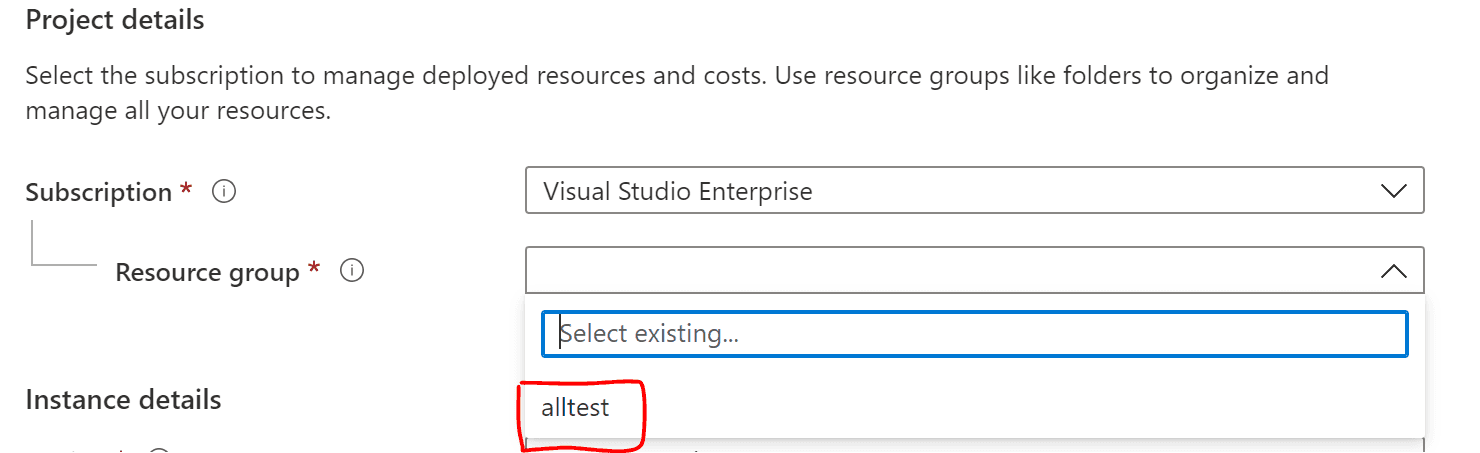Click the partially visible info icon below Instance details

(159, 450)
